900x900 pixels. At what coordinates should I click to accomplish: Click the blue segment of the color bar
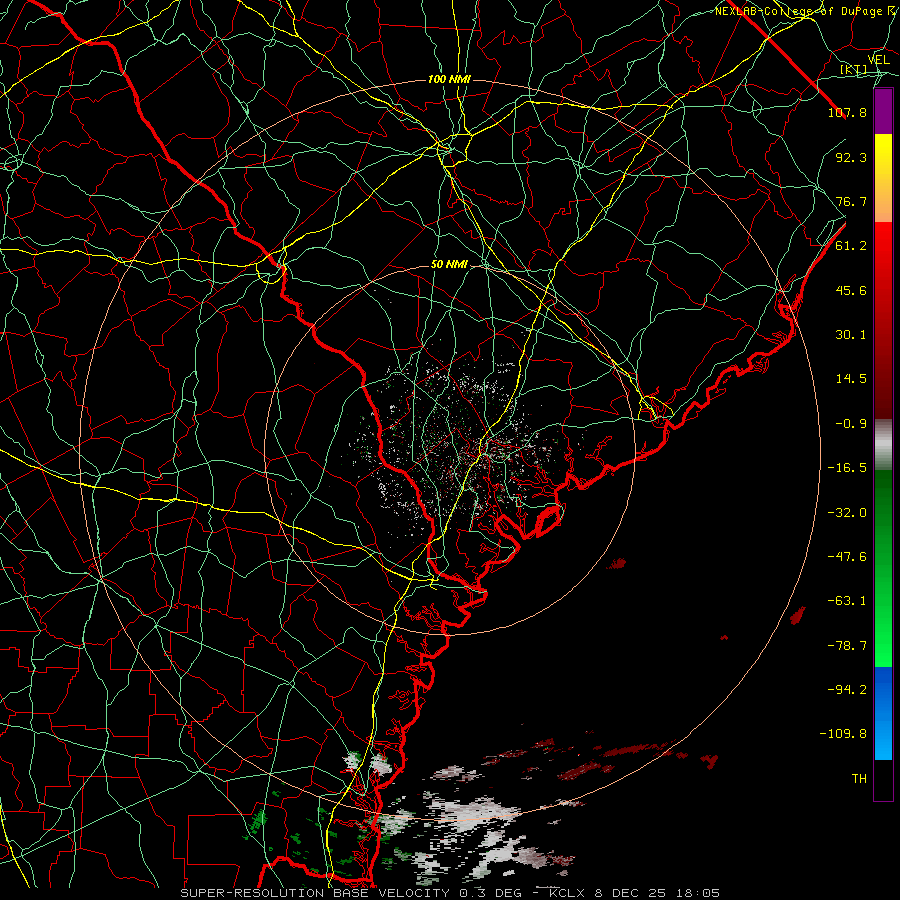[x=883, y=713]
